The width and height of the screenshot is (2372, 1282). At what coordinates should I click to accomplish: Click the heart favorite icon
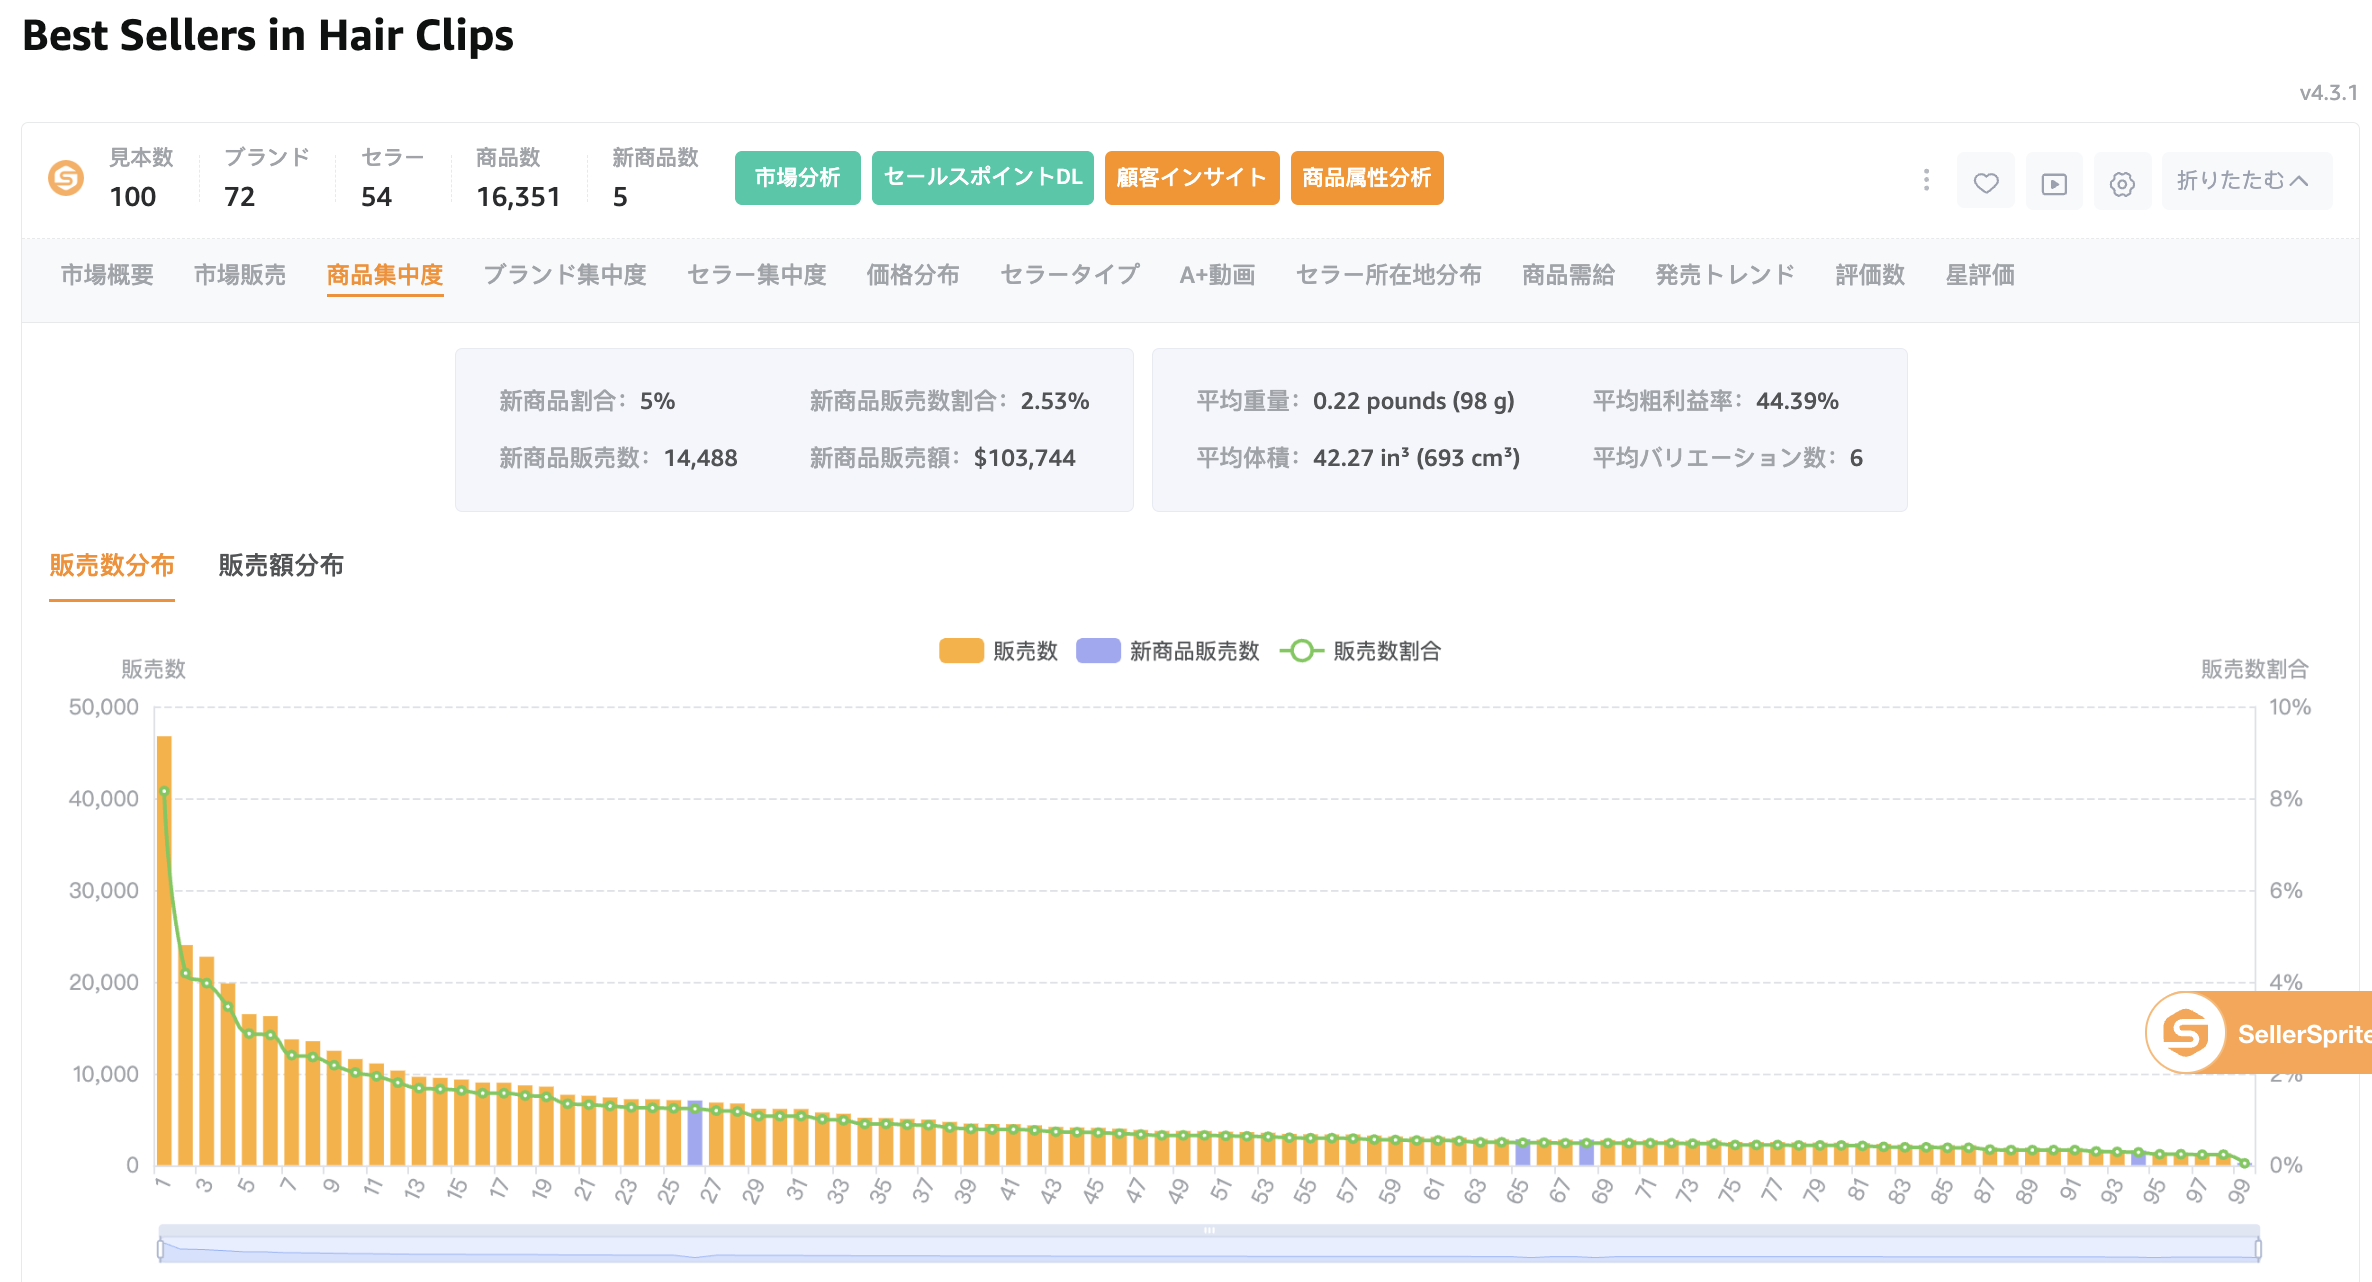[1986, 182]
